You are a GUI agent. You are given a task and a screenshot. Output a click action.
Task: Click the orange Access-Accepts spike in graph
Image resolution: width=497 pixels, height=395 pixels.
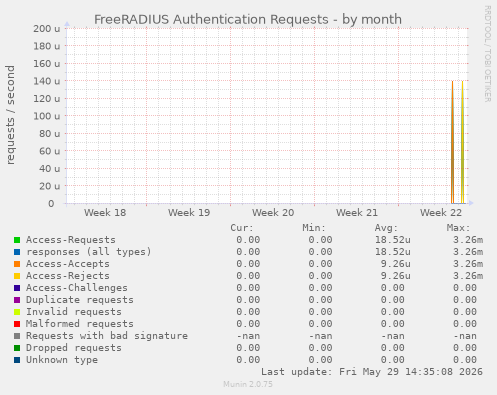452,142
